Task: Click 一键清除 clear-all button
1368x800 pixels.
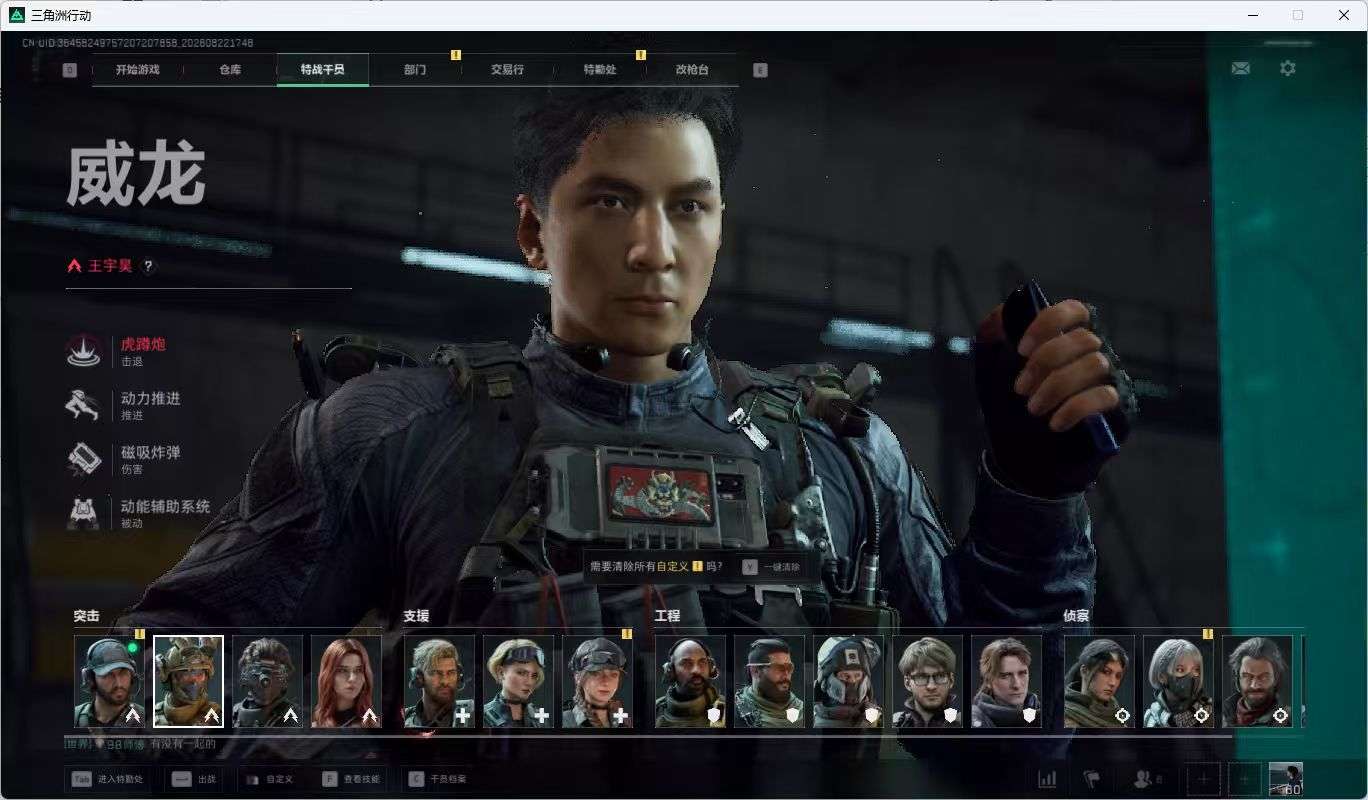Action: click(771, 566)
